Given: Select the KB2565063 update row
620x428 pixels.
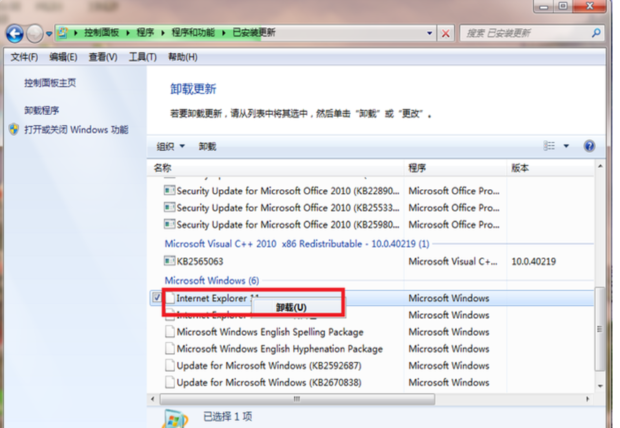Looking at the screenshot, I should click(x=371, y=261).
